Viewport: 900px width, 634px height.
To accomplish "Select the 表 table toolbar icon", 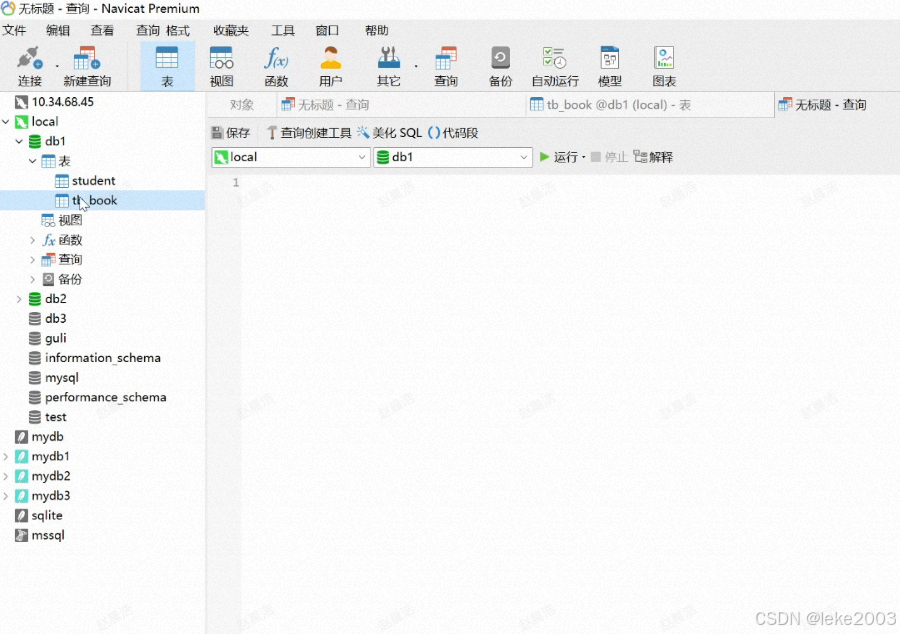I will tap(167, 66).
